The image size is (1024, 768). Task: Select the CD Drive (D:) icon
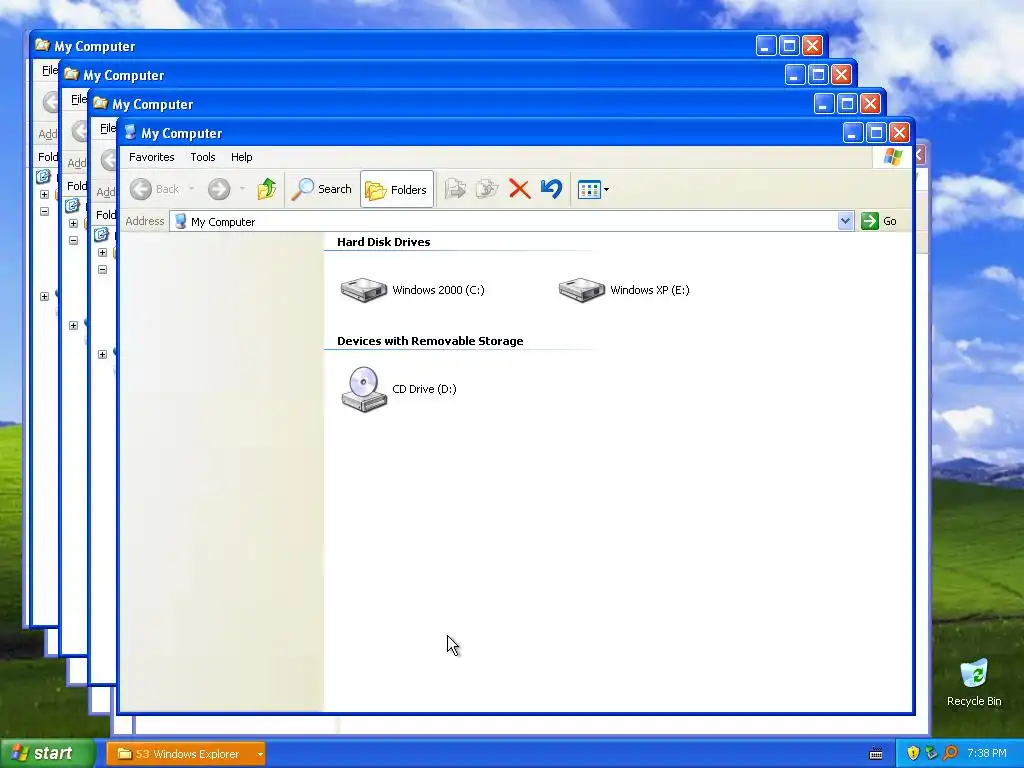(364, 389)
